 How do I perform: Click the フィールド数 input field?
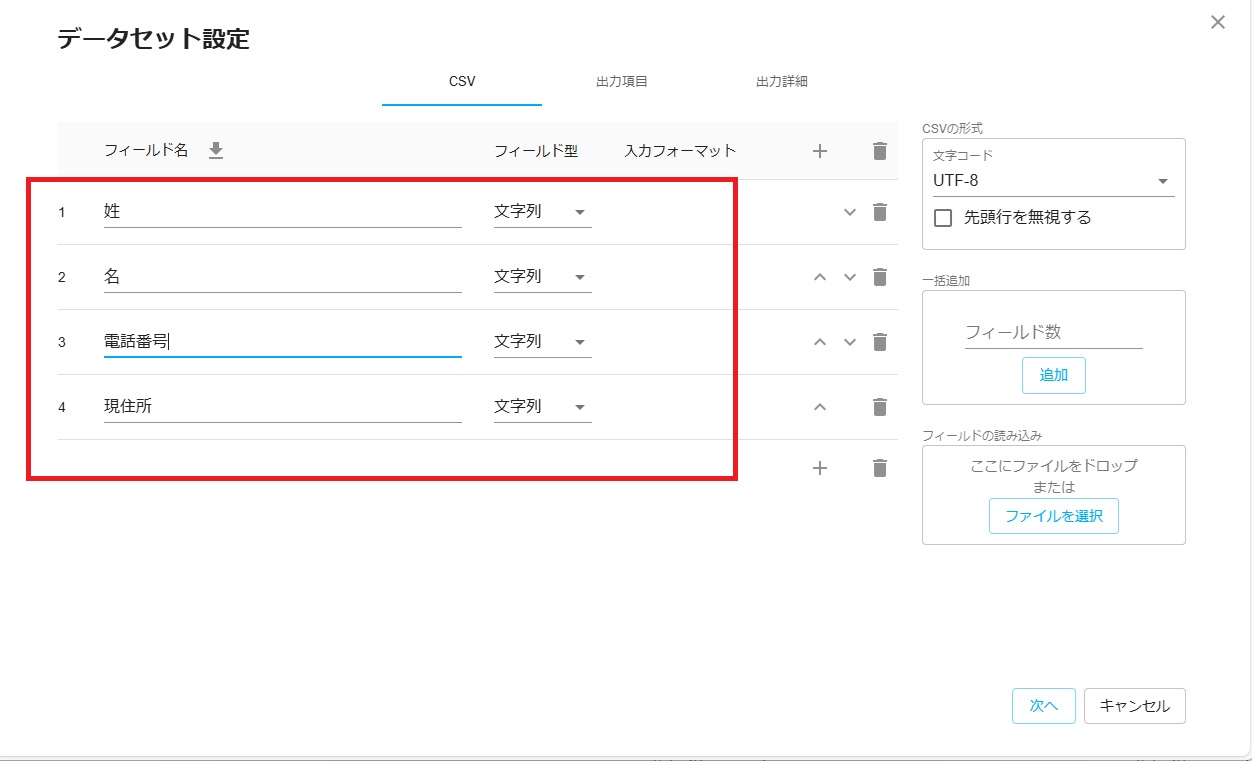tap(1053, 332)
